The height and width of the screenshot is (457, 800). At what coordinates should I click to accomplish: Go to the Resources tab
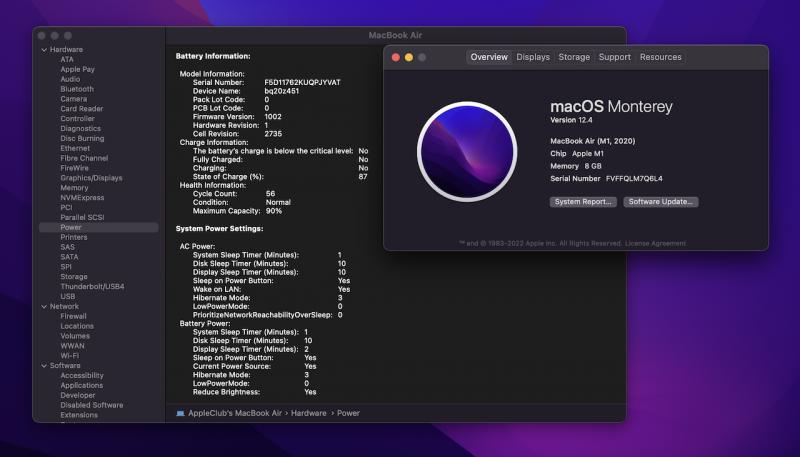(660, 57)
